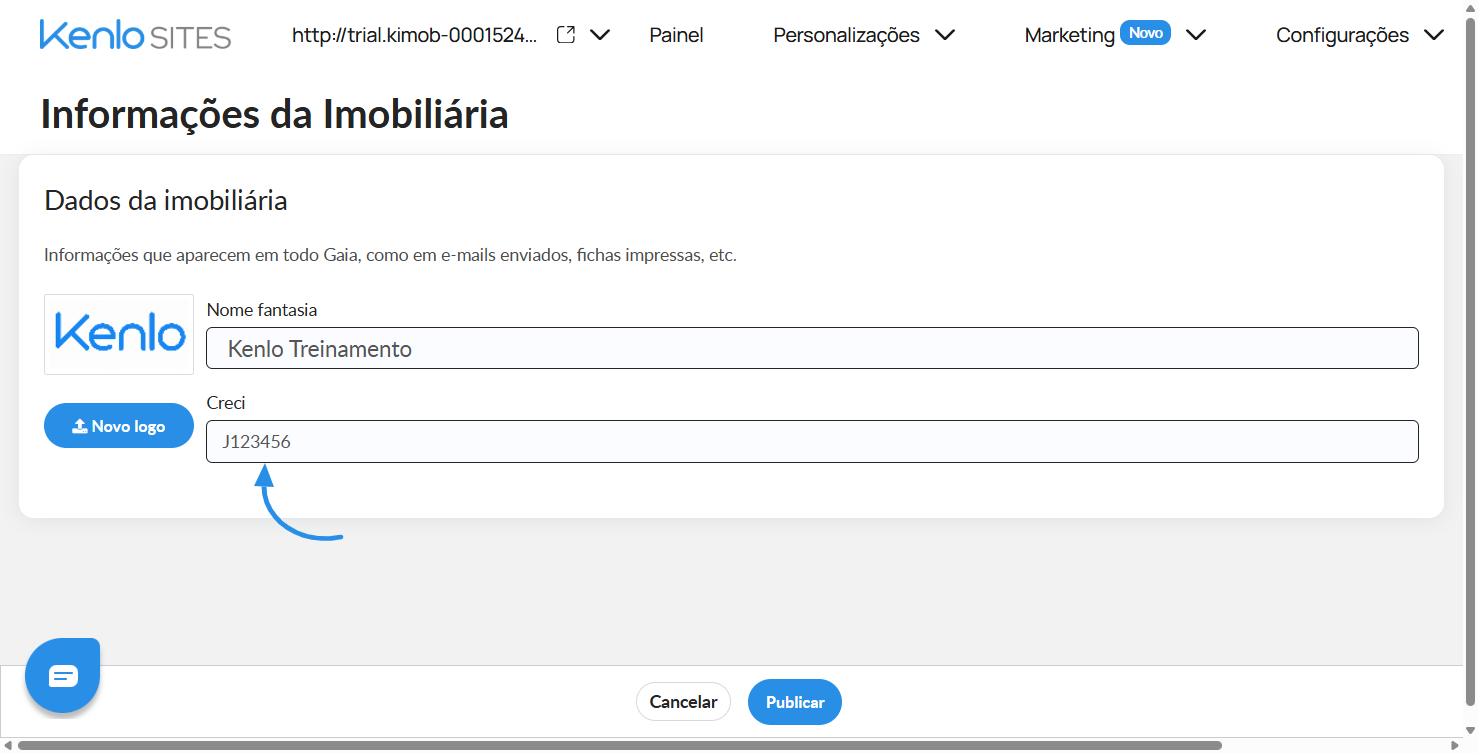Click the trial site URL link

[415, 35]
